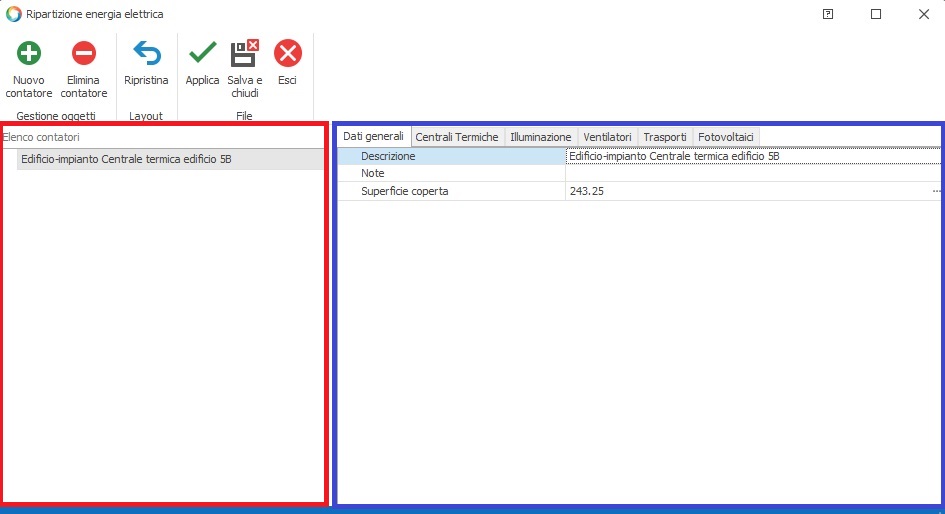
Task: Click the Nuovo contatore green plus icon
Action: coord(29,54)
